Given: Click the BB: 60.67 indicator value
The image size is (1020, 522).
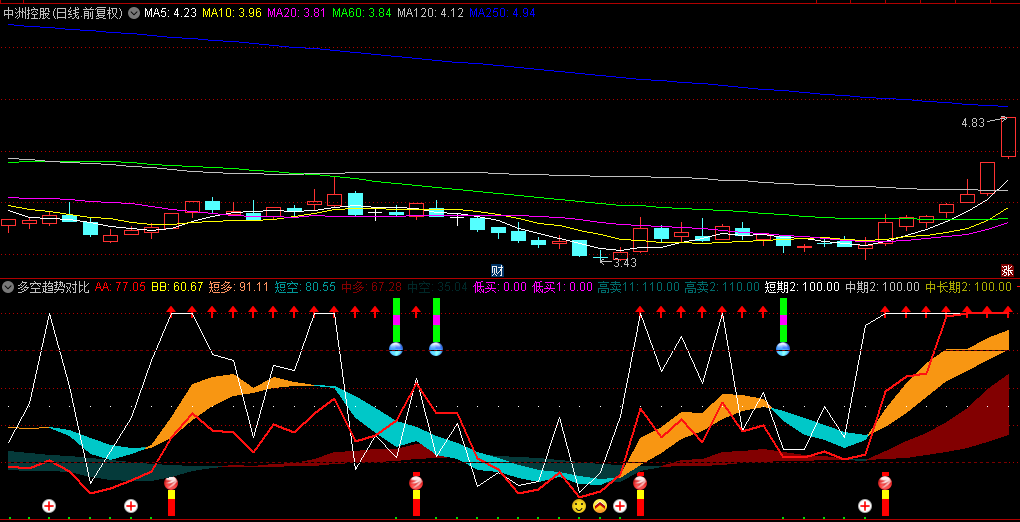Looking at the screenshot, I should coord(177,287).
